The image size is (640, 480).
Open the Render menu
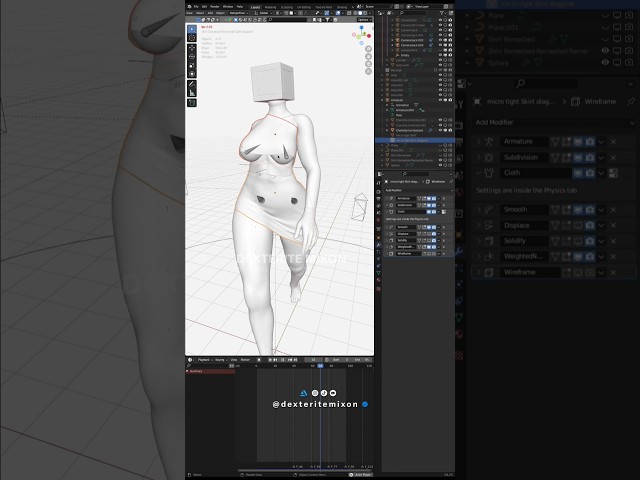(x=215, y=7)
